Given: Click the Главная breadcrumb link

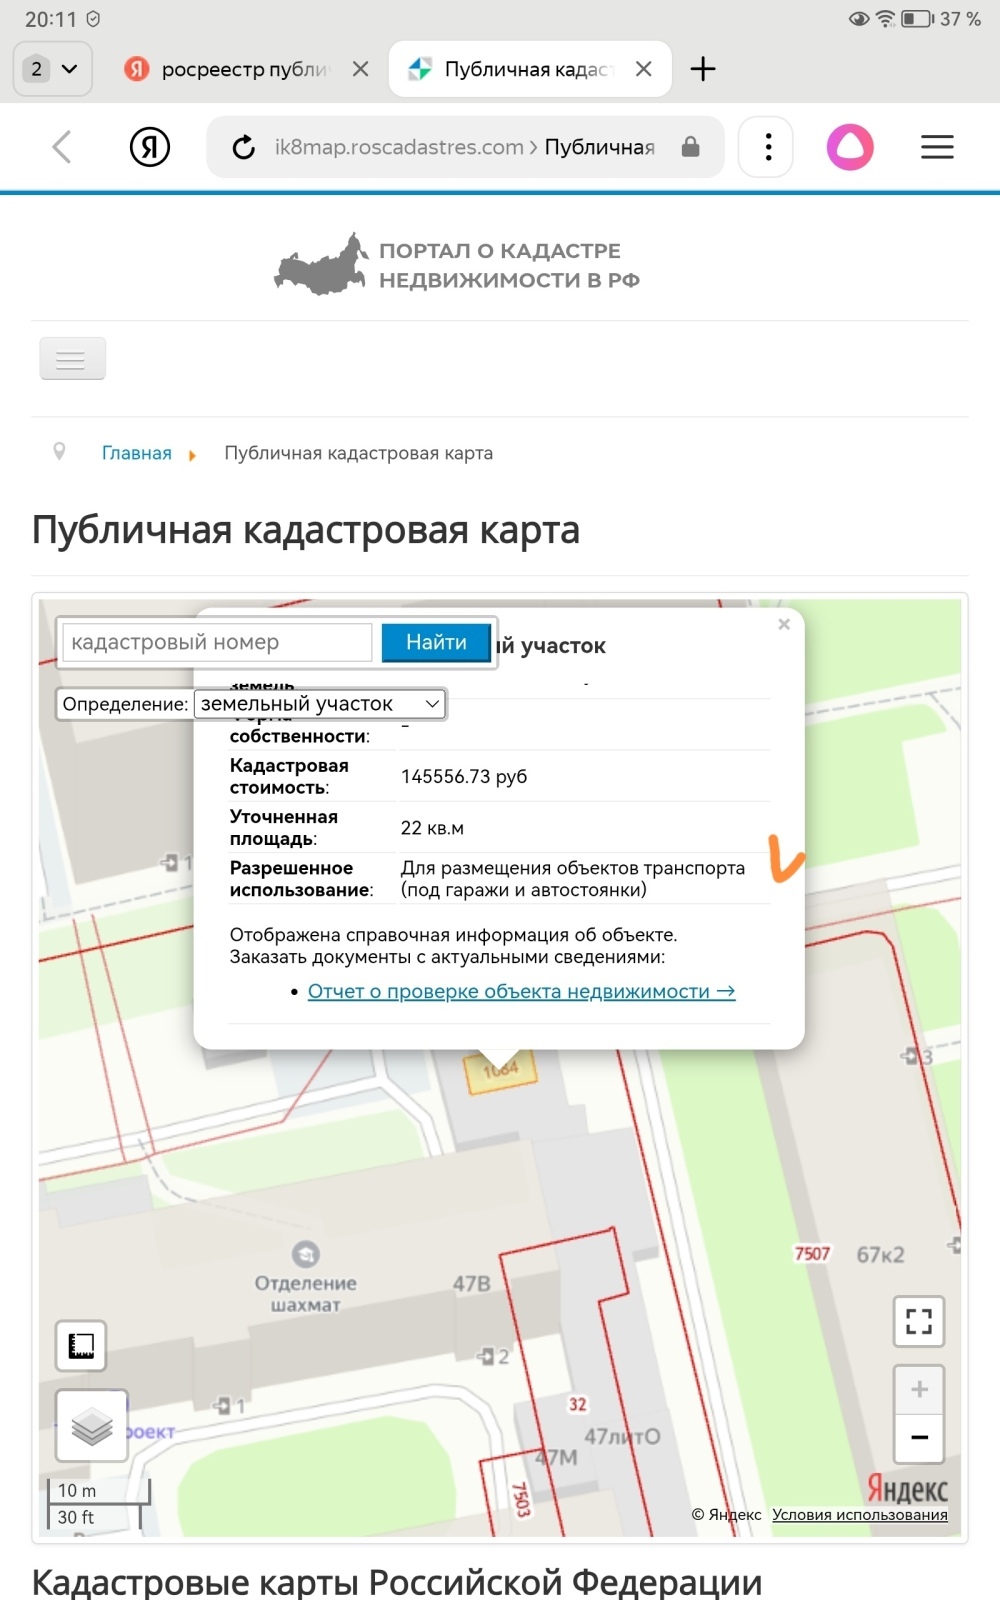Looking at the screenshot, I should [x=137, y=453].
